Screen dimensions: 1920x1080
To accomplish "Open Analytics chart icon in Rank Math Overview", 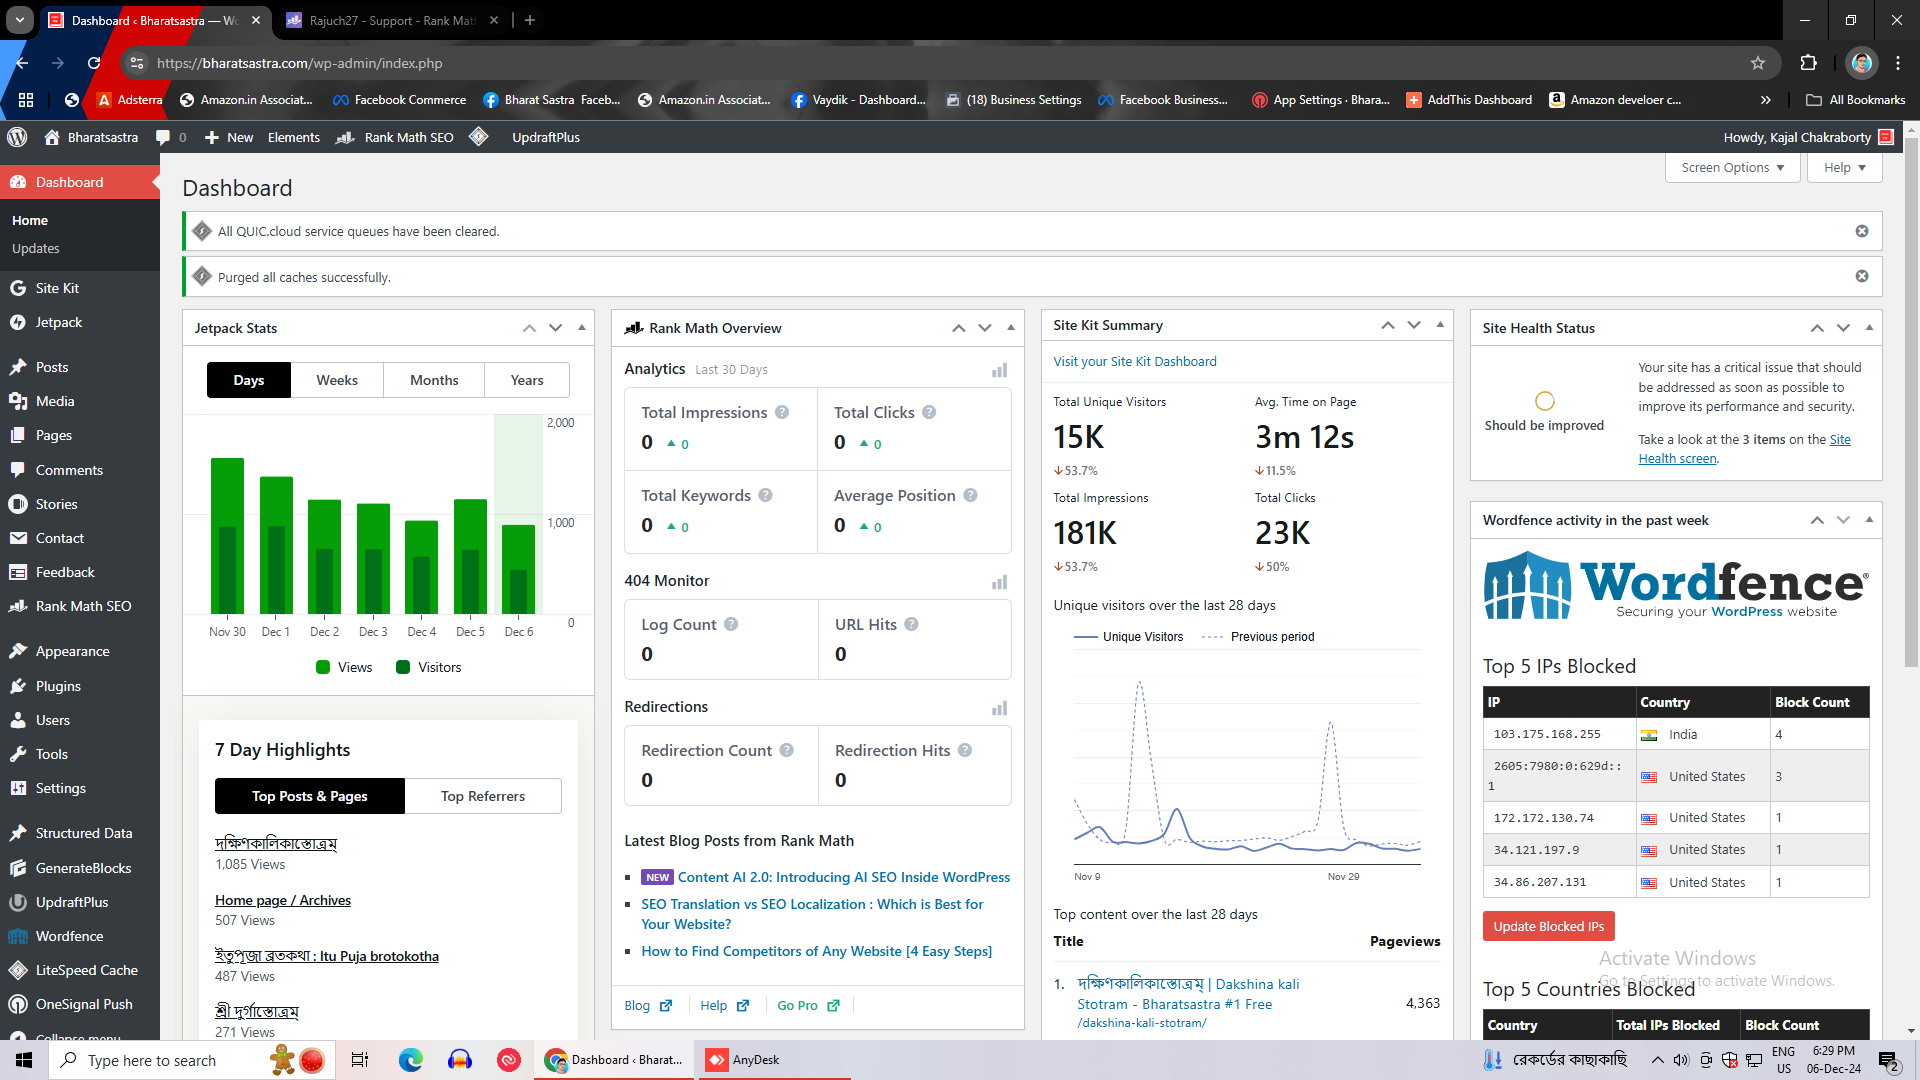I will point(999,370).
